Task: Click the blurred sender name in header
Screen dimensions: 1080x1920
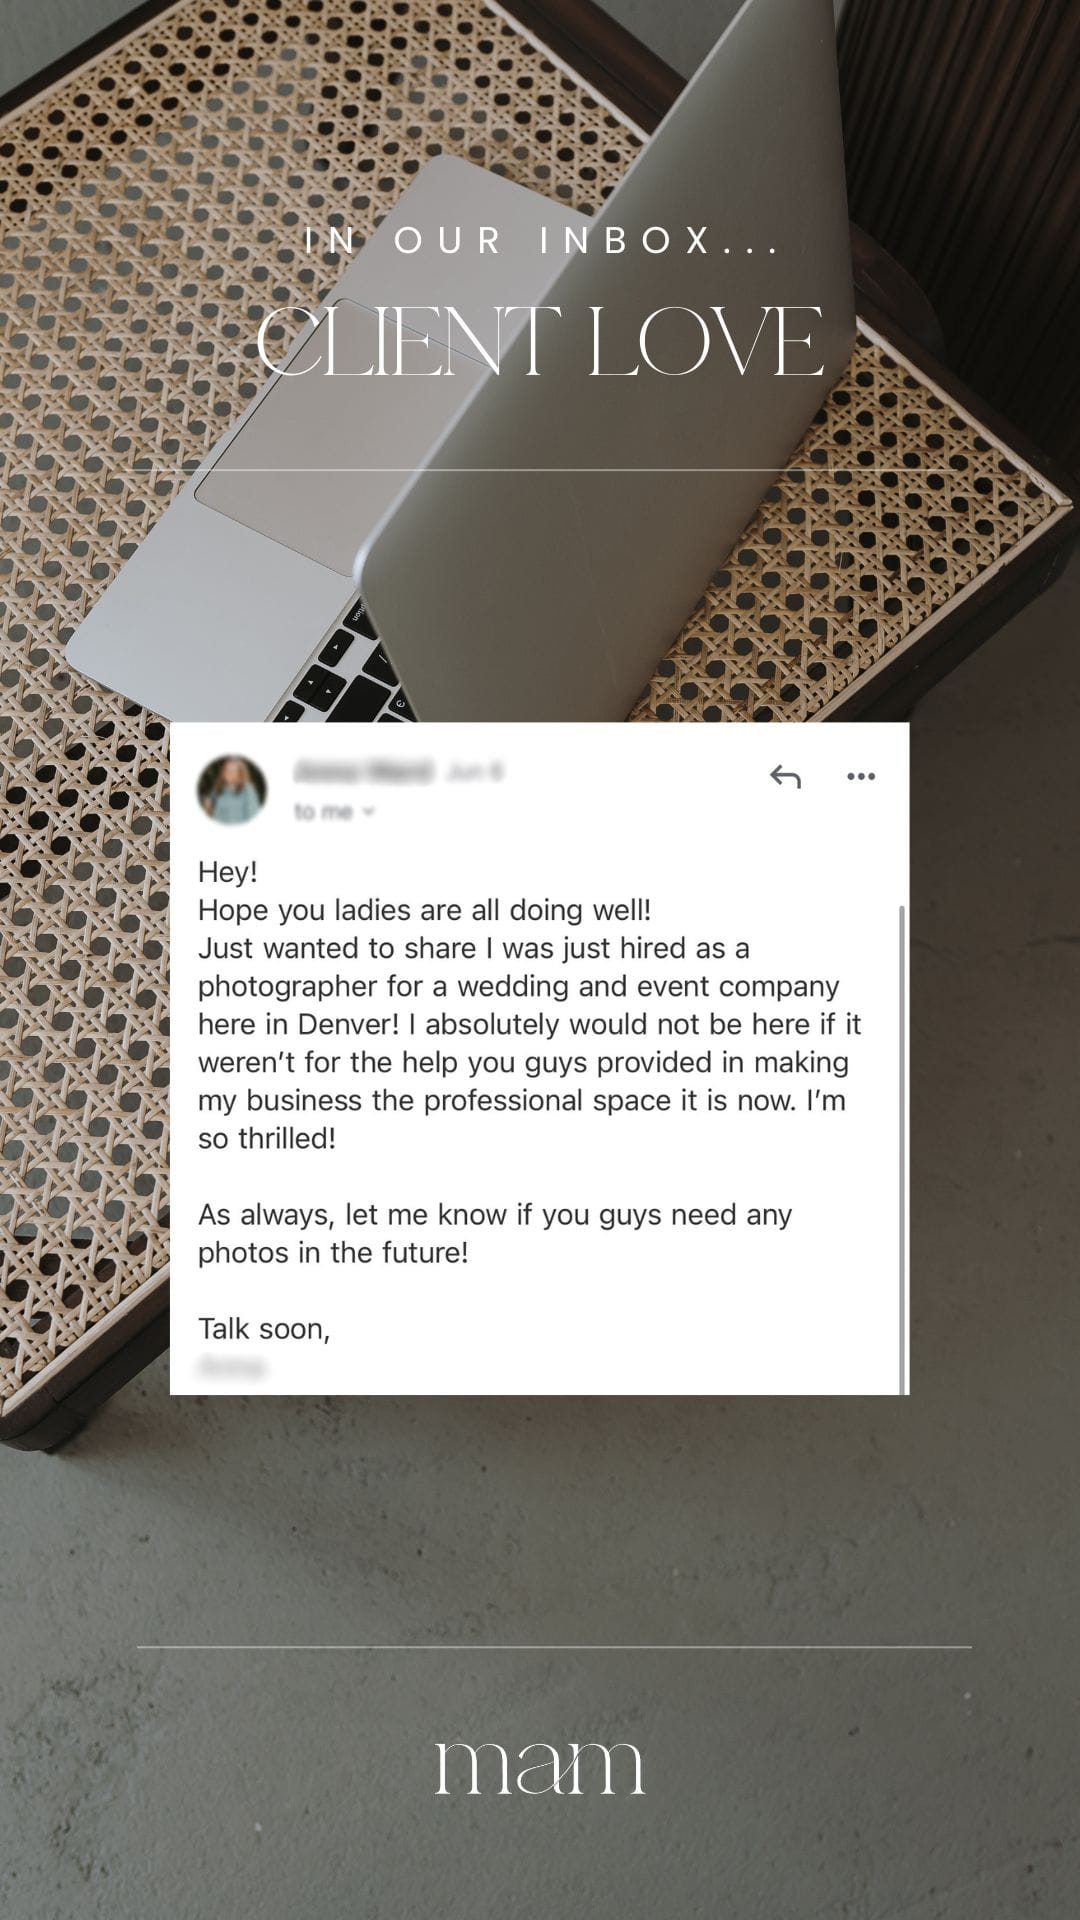Action: (x=364, y=771)
